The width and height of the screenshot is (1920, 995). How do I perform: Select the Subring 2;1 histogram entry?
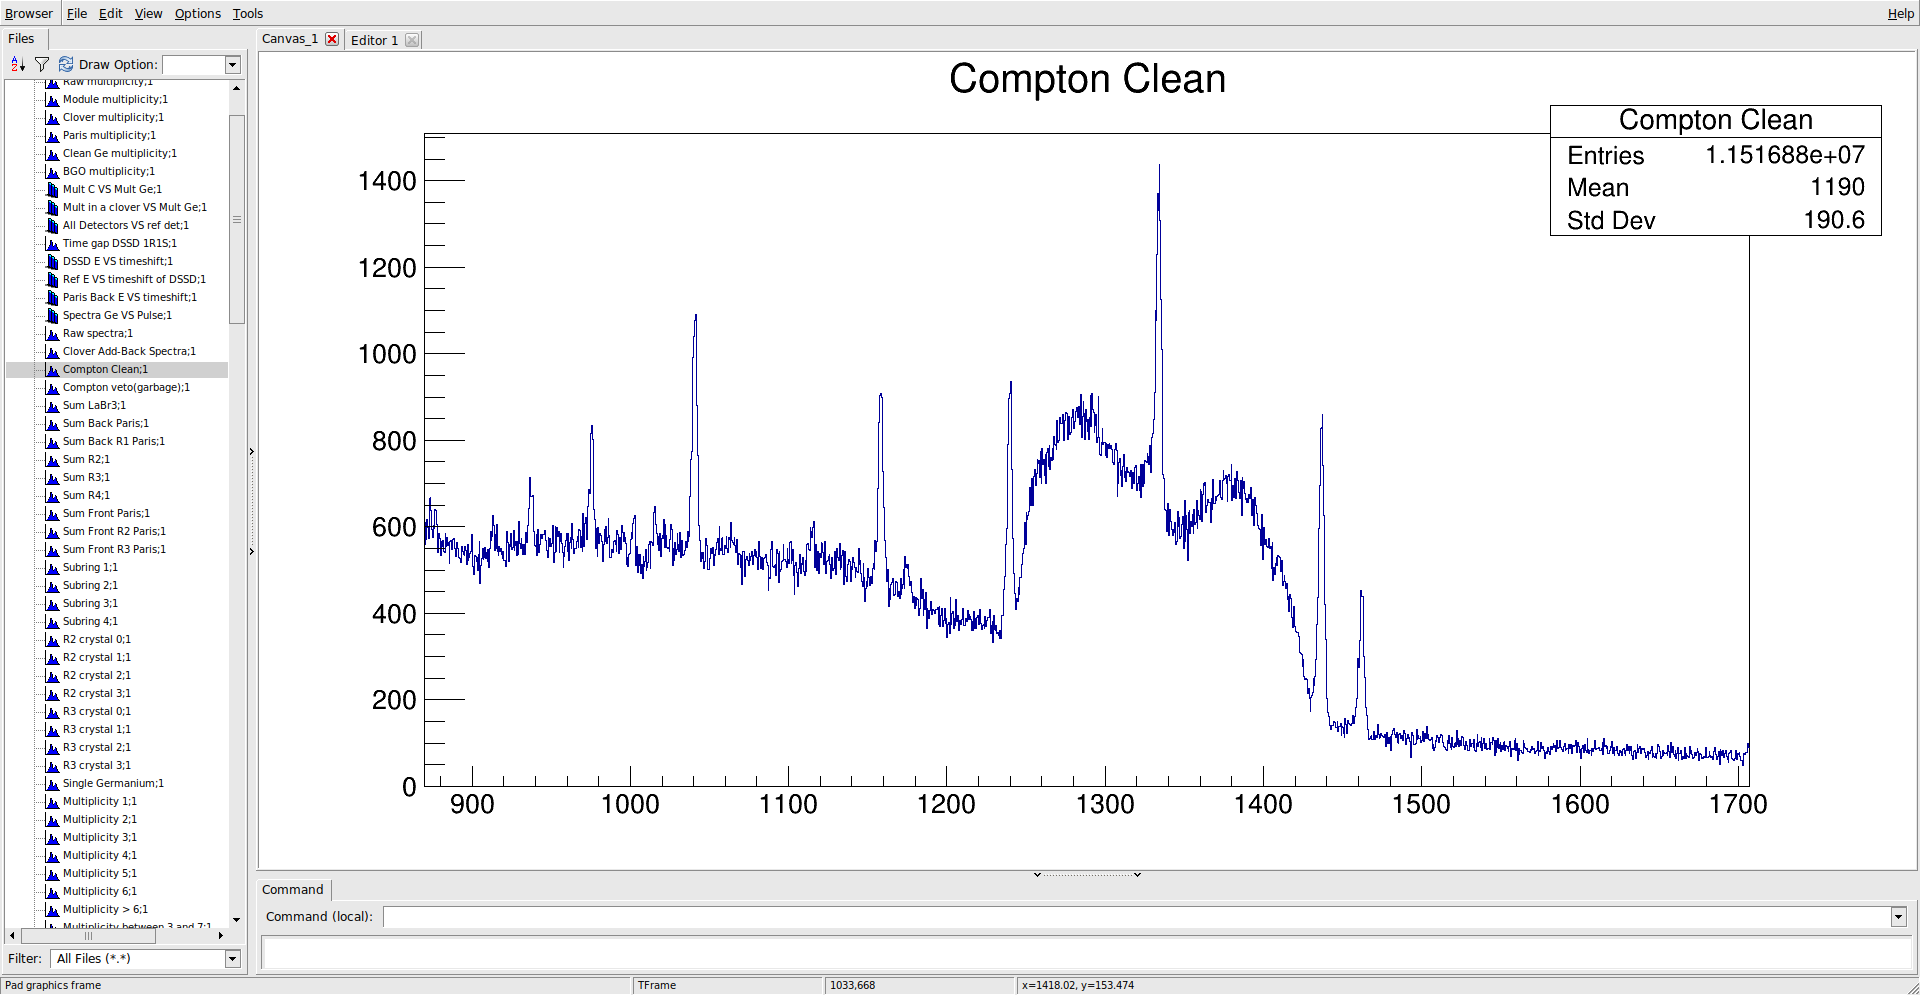(x=88, y=585)
